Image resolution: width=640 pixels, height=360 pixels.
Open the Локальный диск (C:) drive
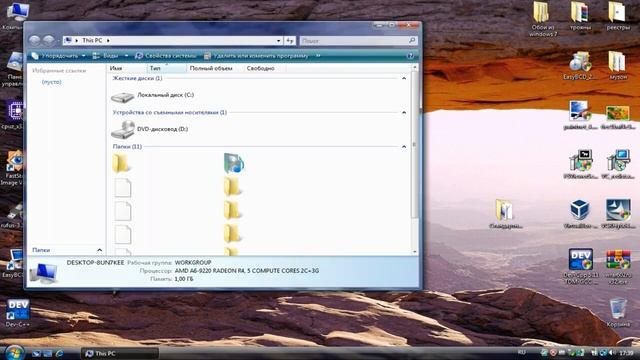[x=153, y=96]
